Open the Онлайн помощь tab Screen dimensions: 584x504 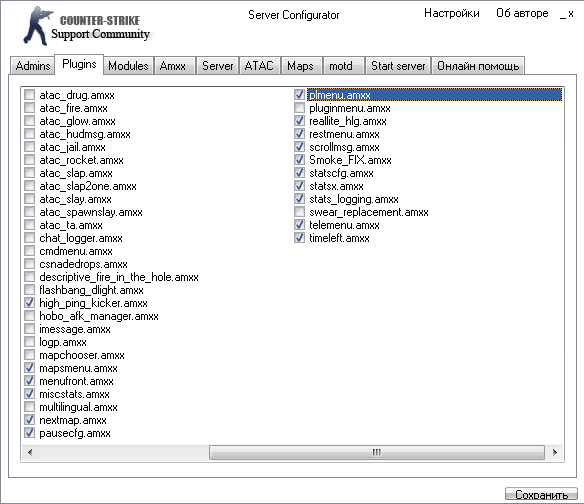(478, 66)
